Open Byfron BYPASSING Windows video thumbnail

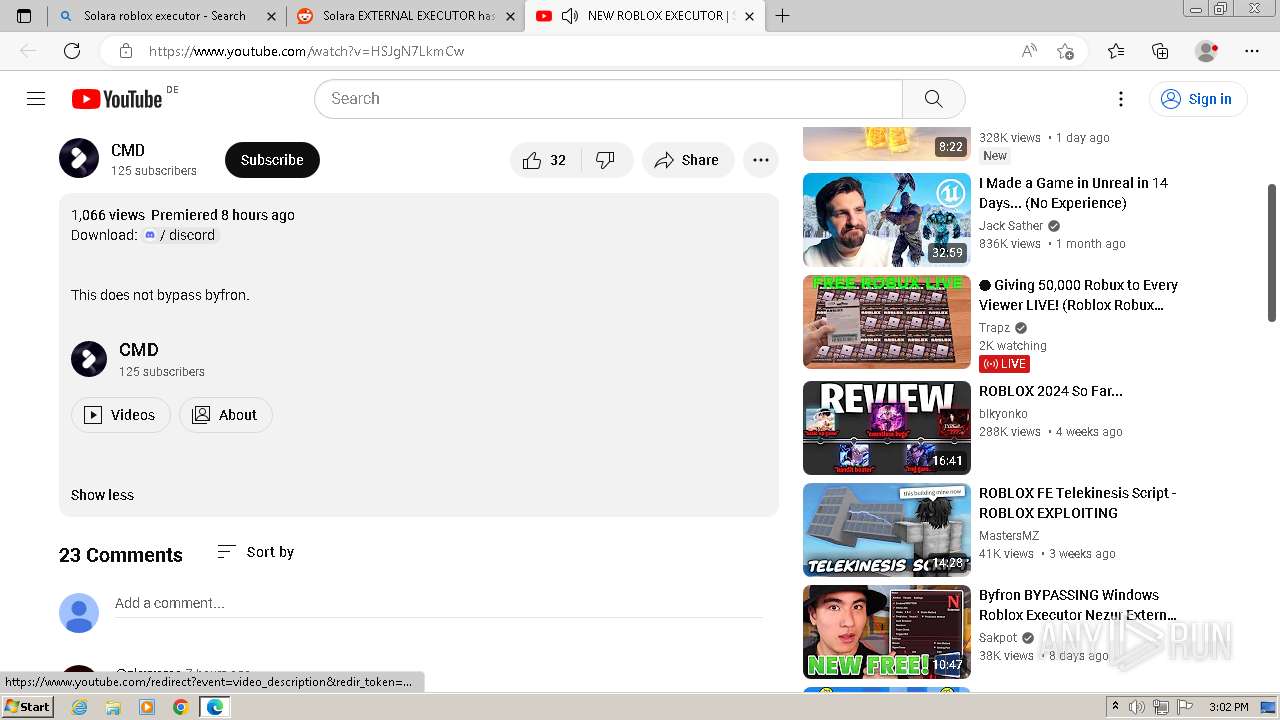click(x=887, y=632)
